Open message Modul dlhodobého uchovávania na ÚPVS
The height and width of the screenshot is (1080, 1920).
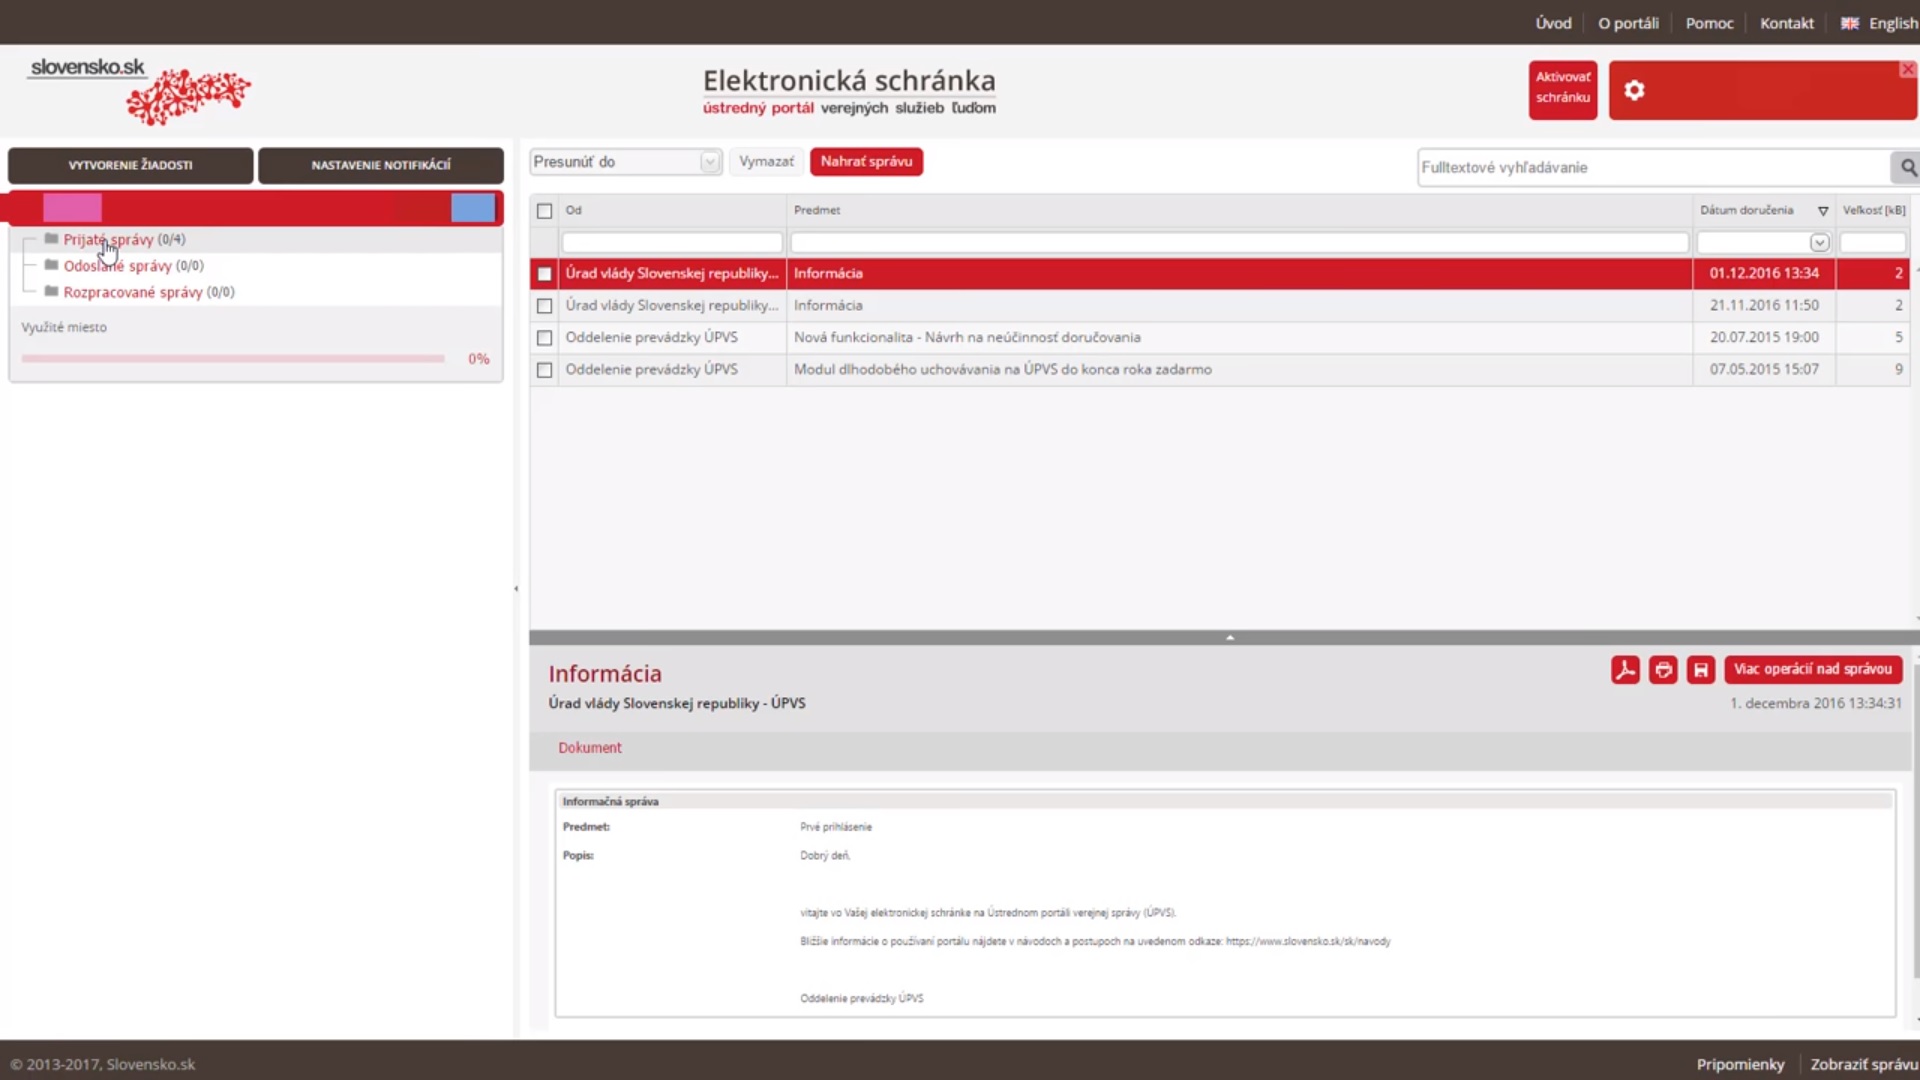click(x=1002, y=370)
